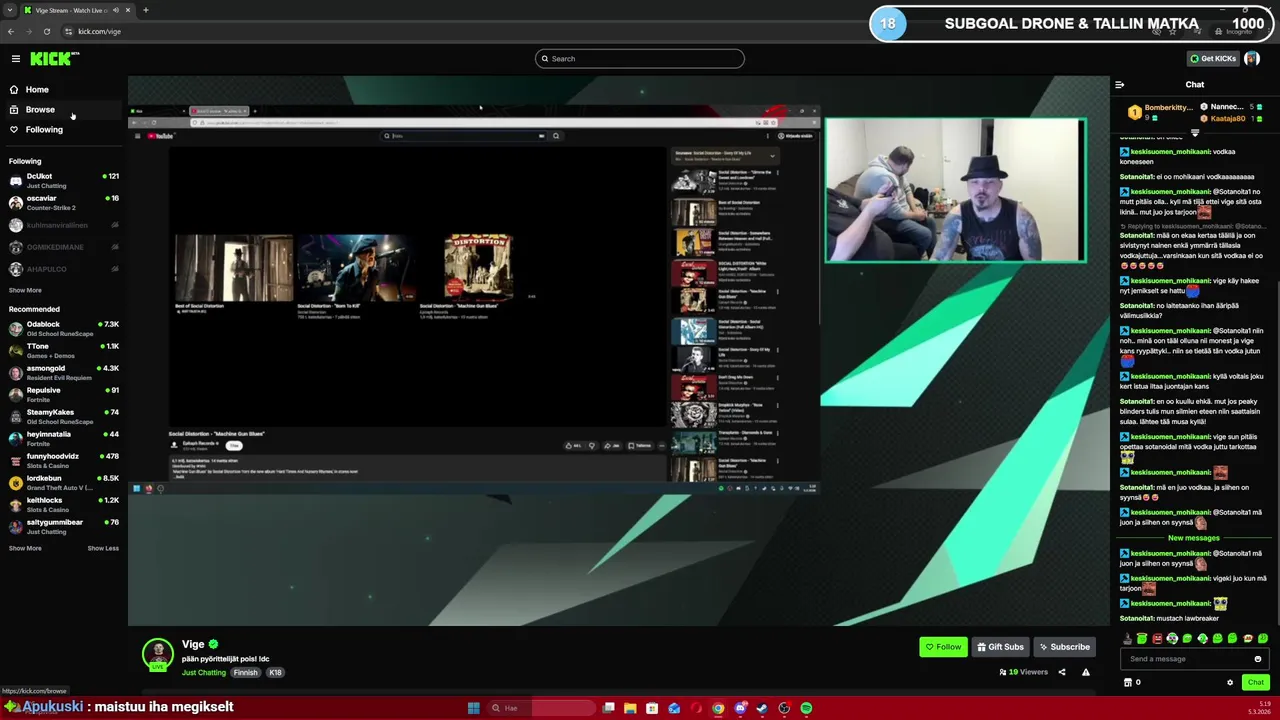Screen dimensions: 1280x720
Task: Open Microsoft Store from taskbar
Action: click(x=652, y=708)
